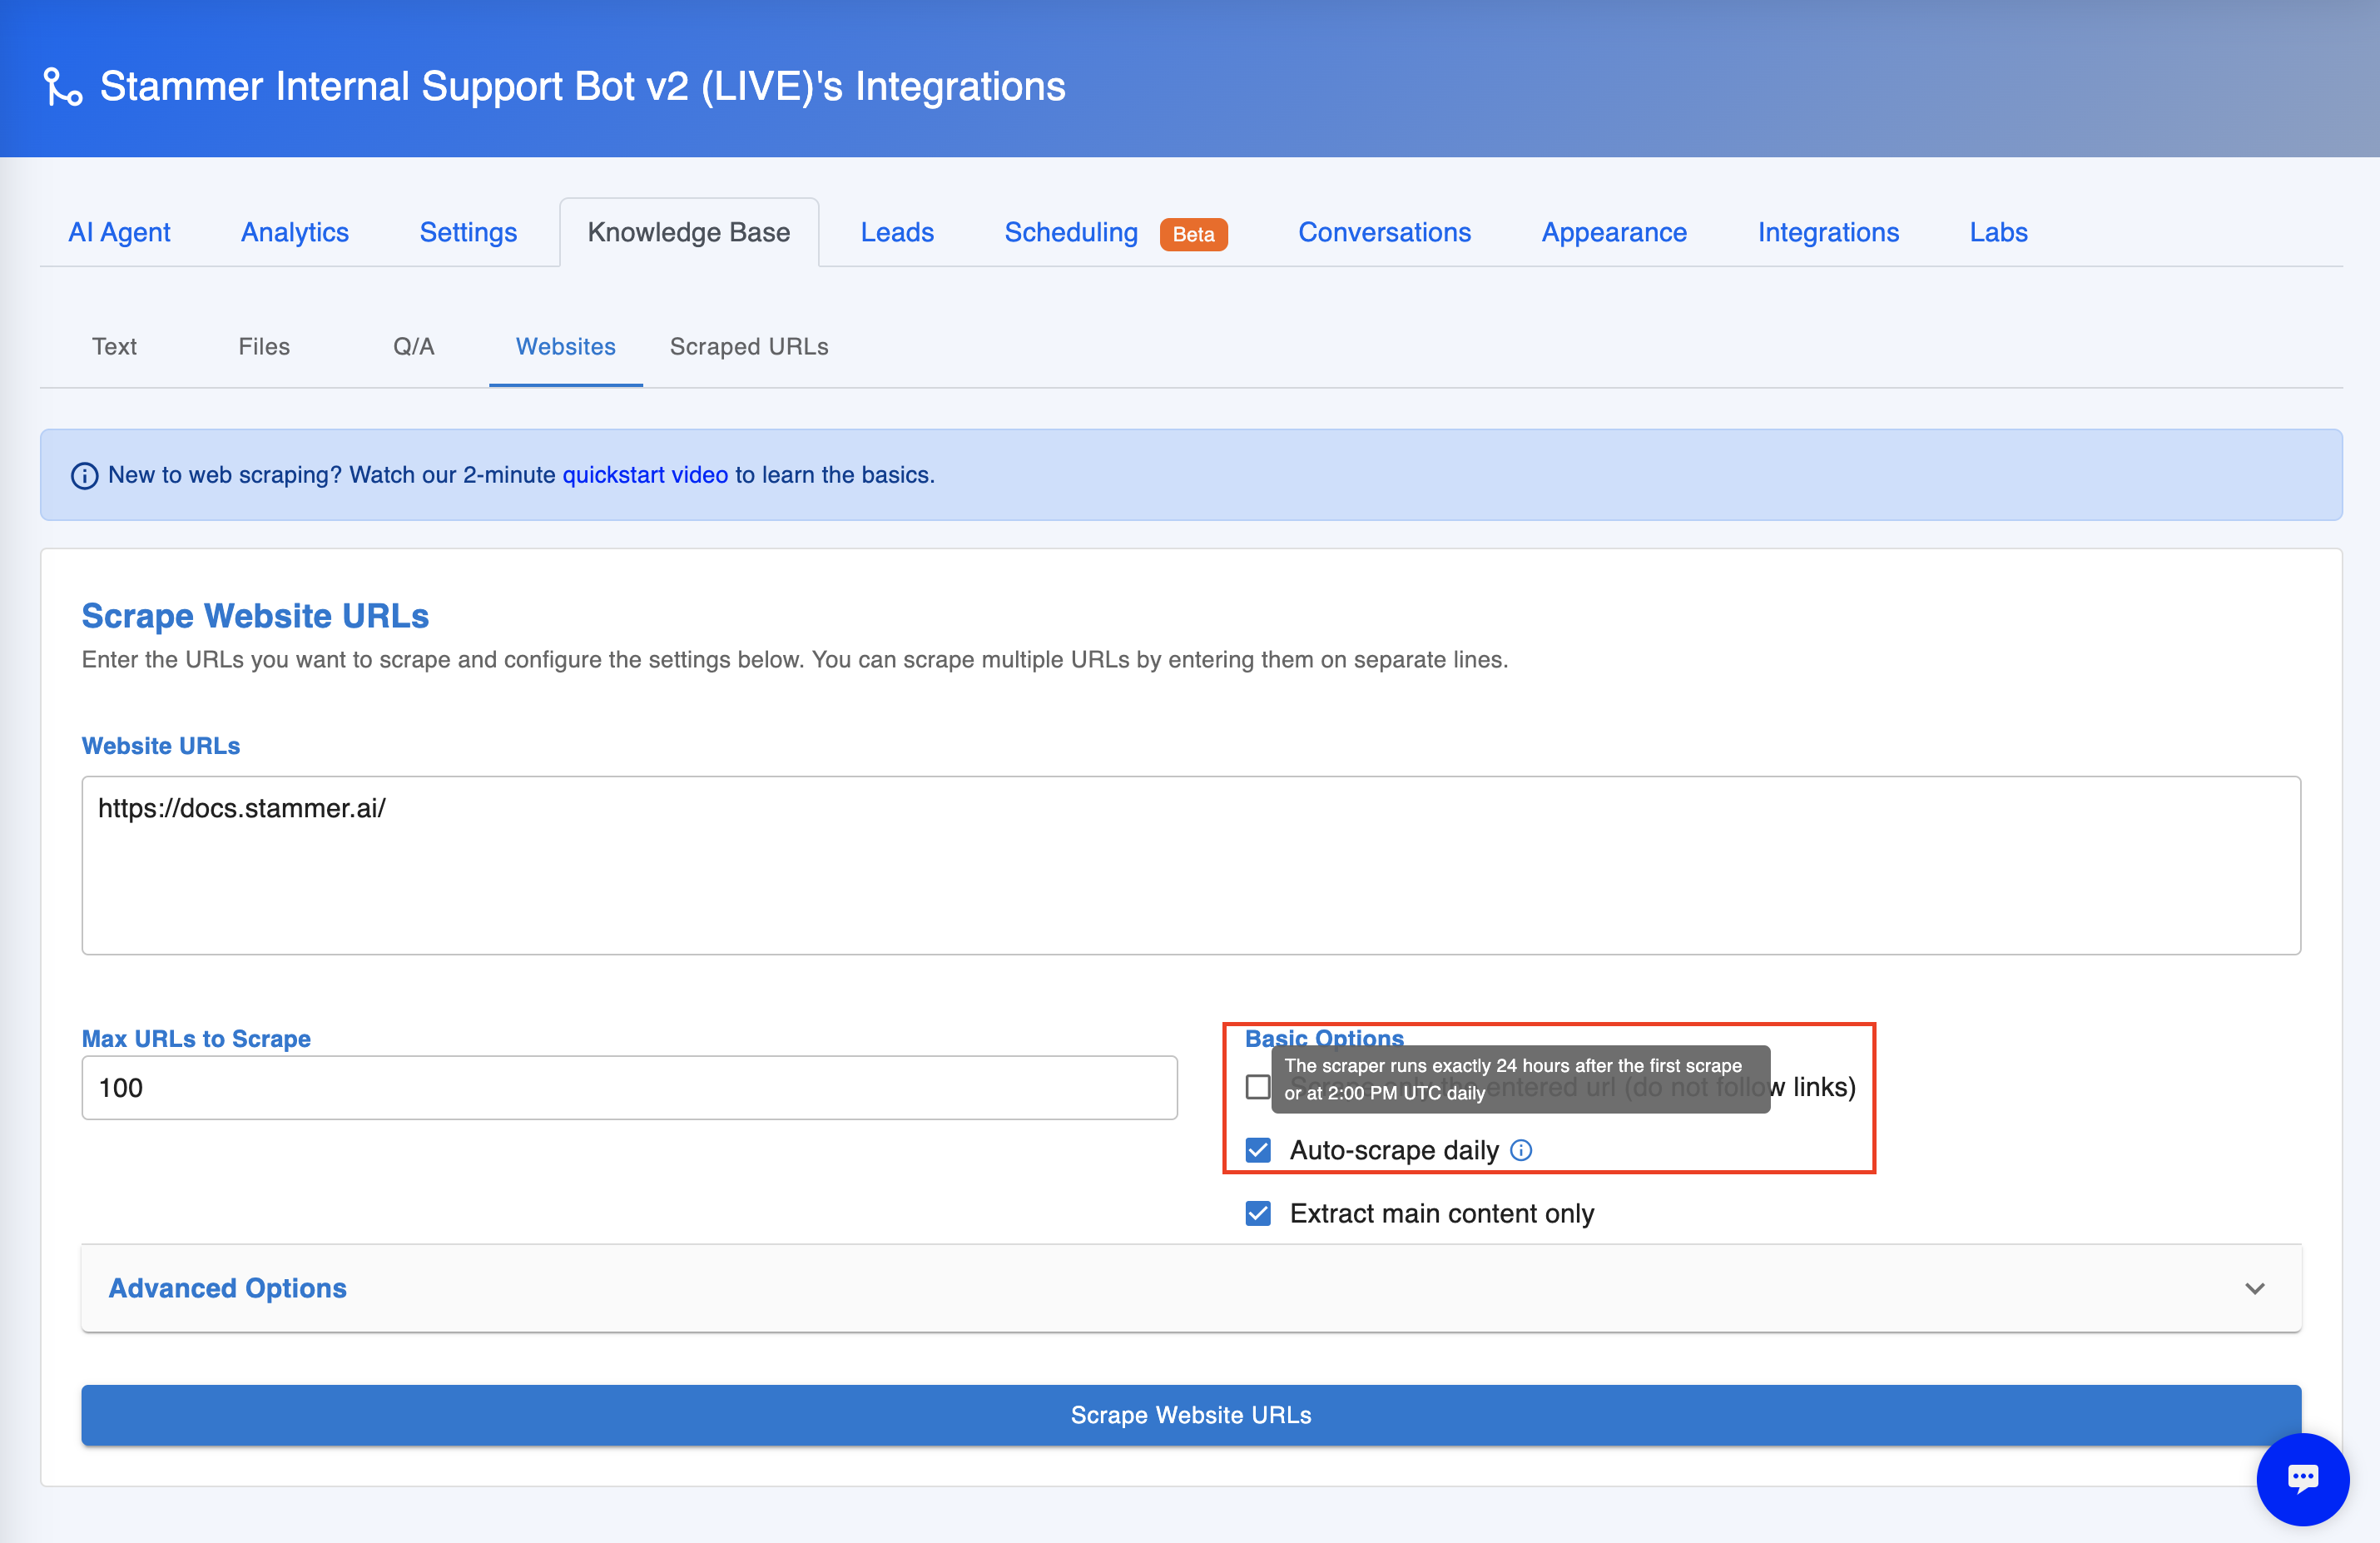Viewport: 2380px width, 1543px height.
Task: Select the Websites sub-tab
Action: [565, 347]
